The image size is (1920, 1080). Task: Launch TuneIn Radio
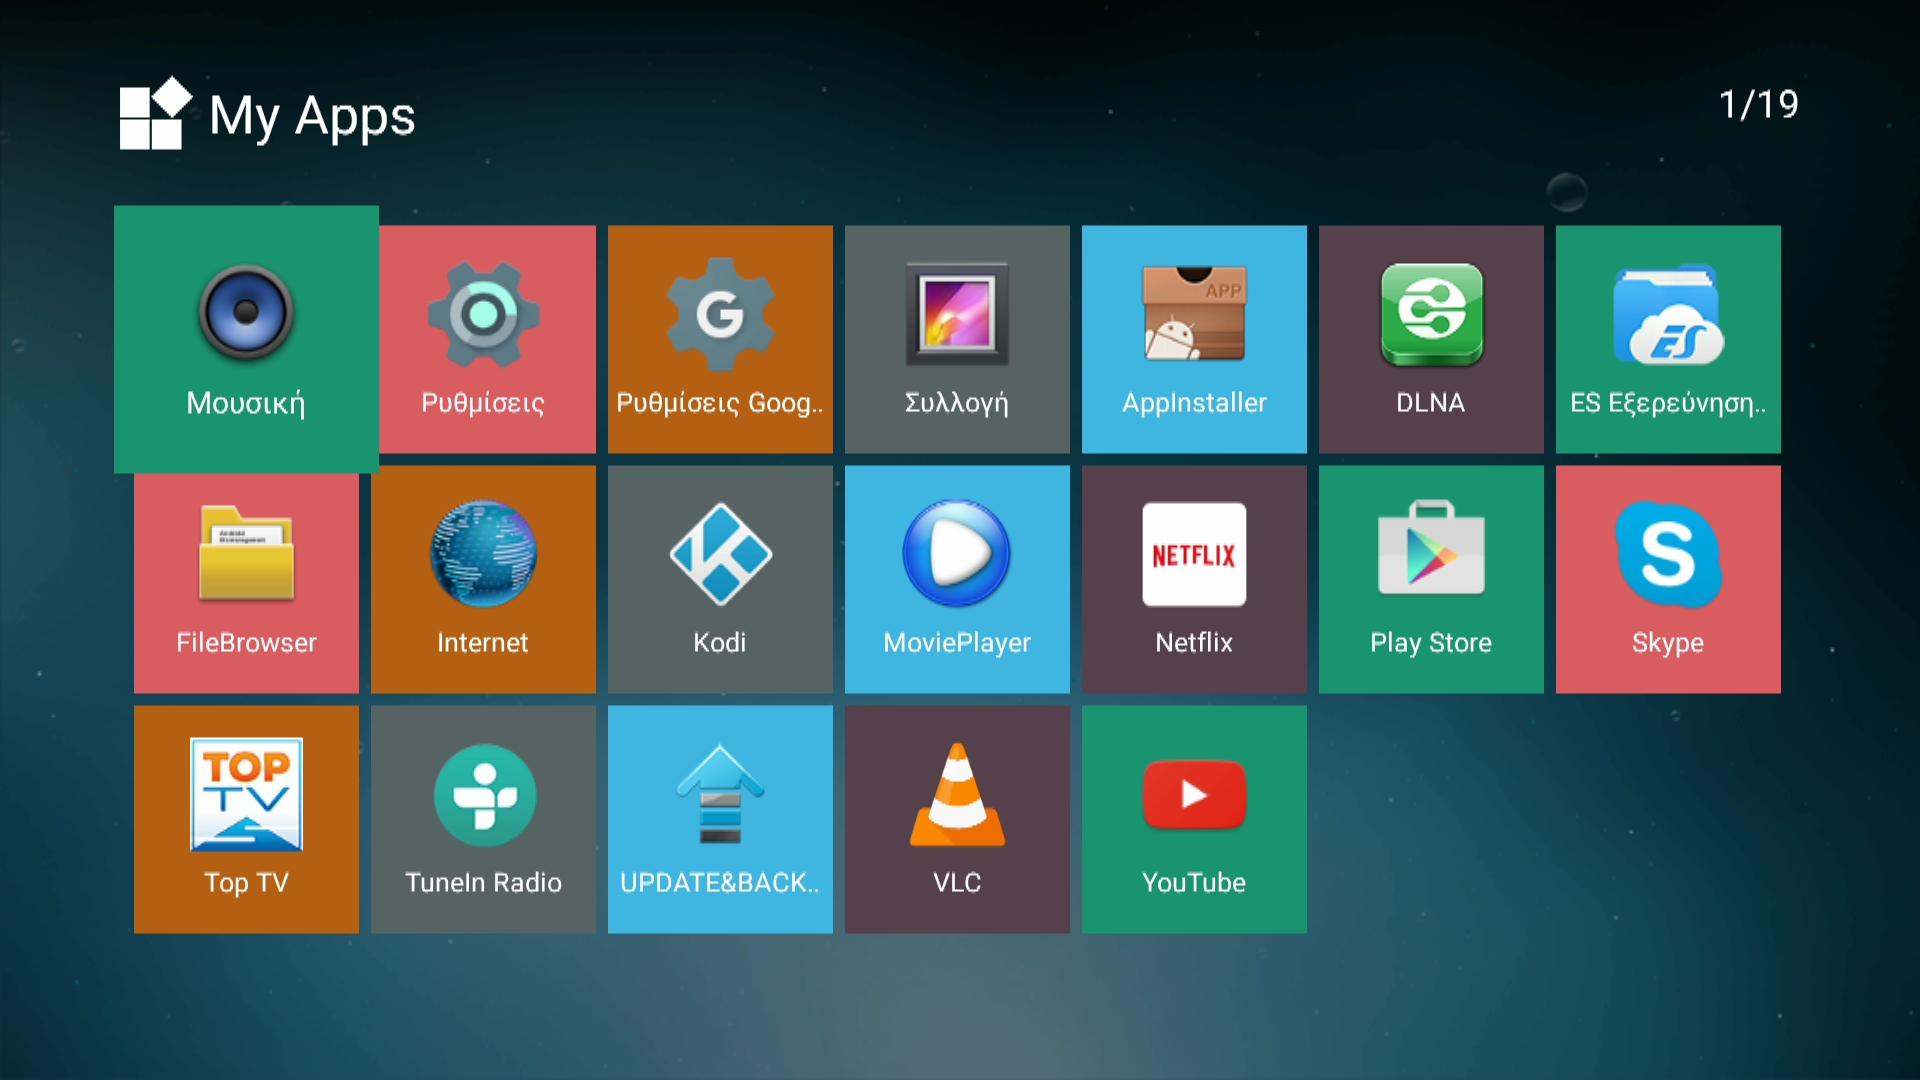[x=483, y=819]
